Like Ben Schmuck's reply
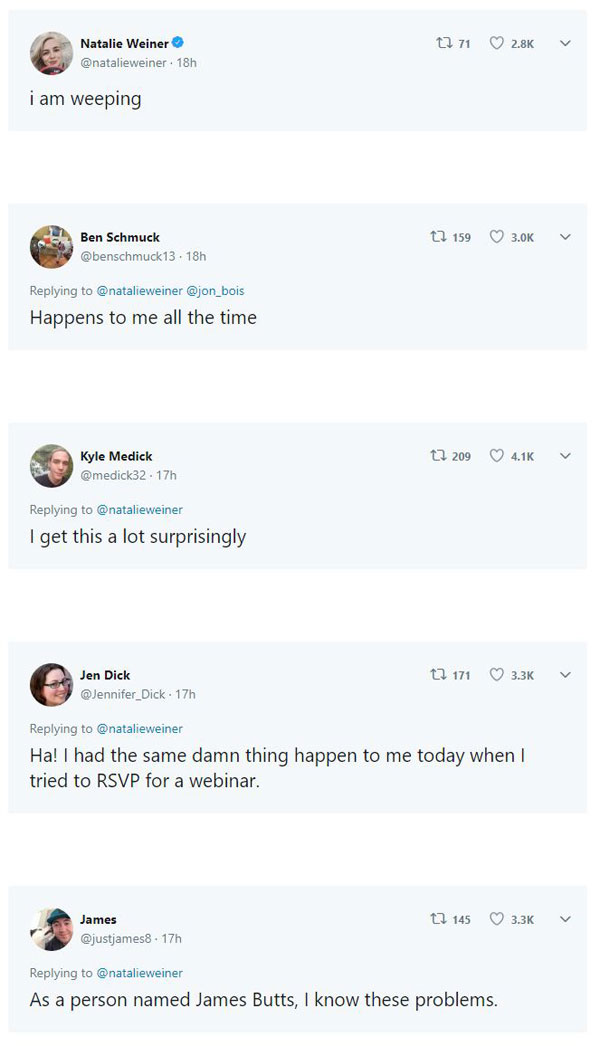 coord(496,237)
